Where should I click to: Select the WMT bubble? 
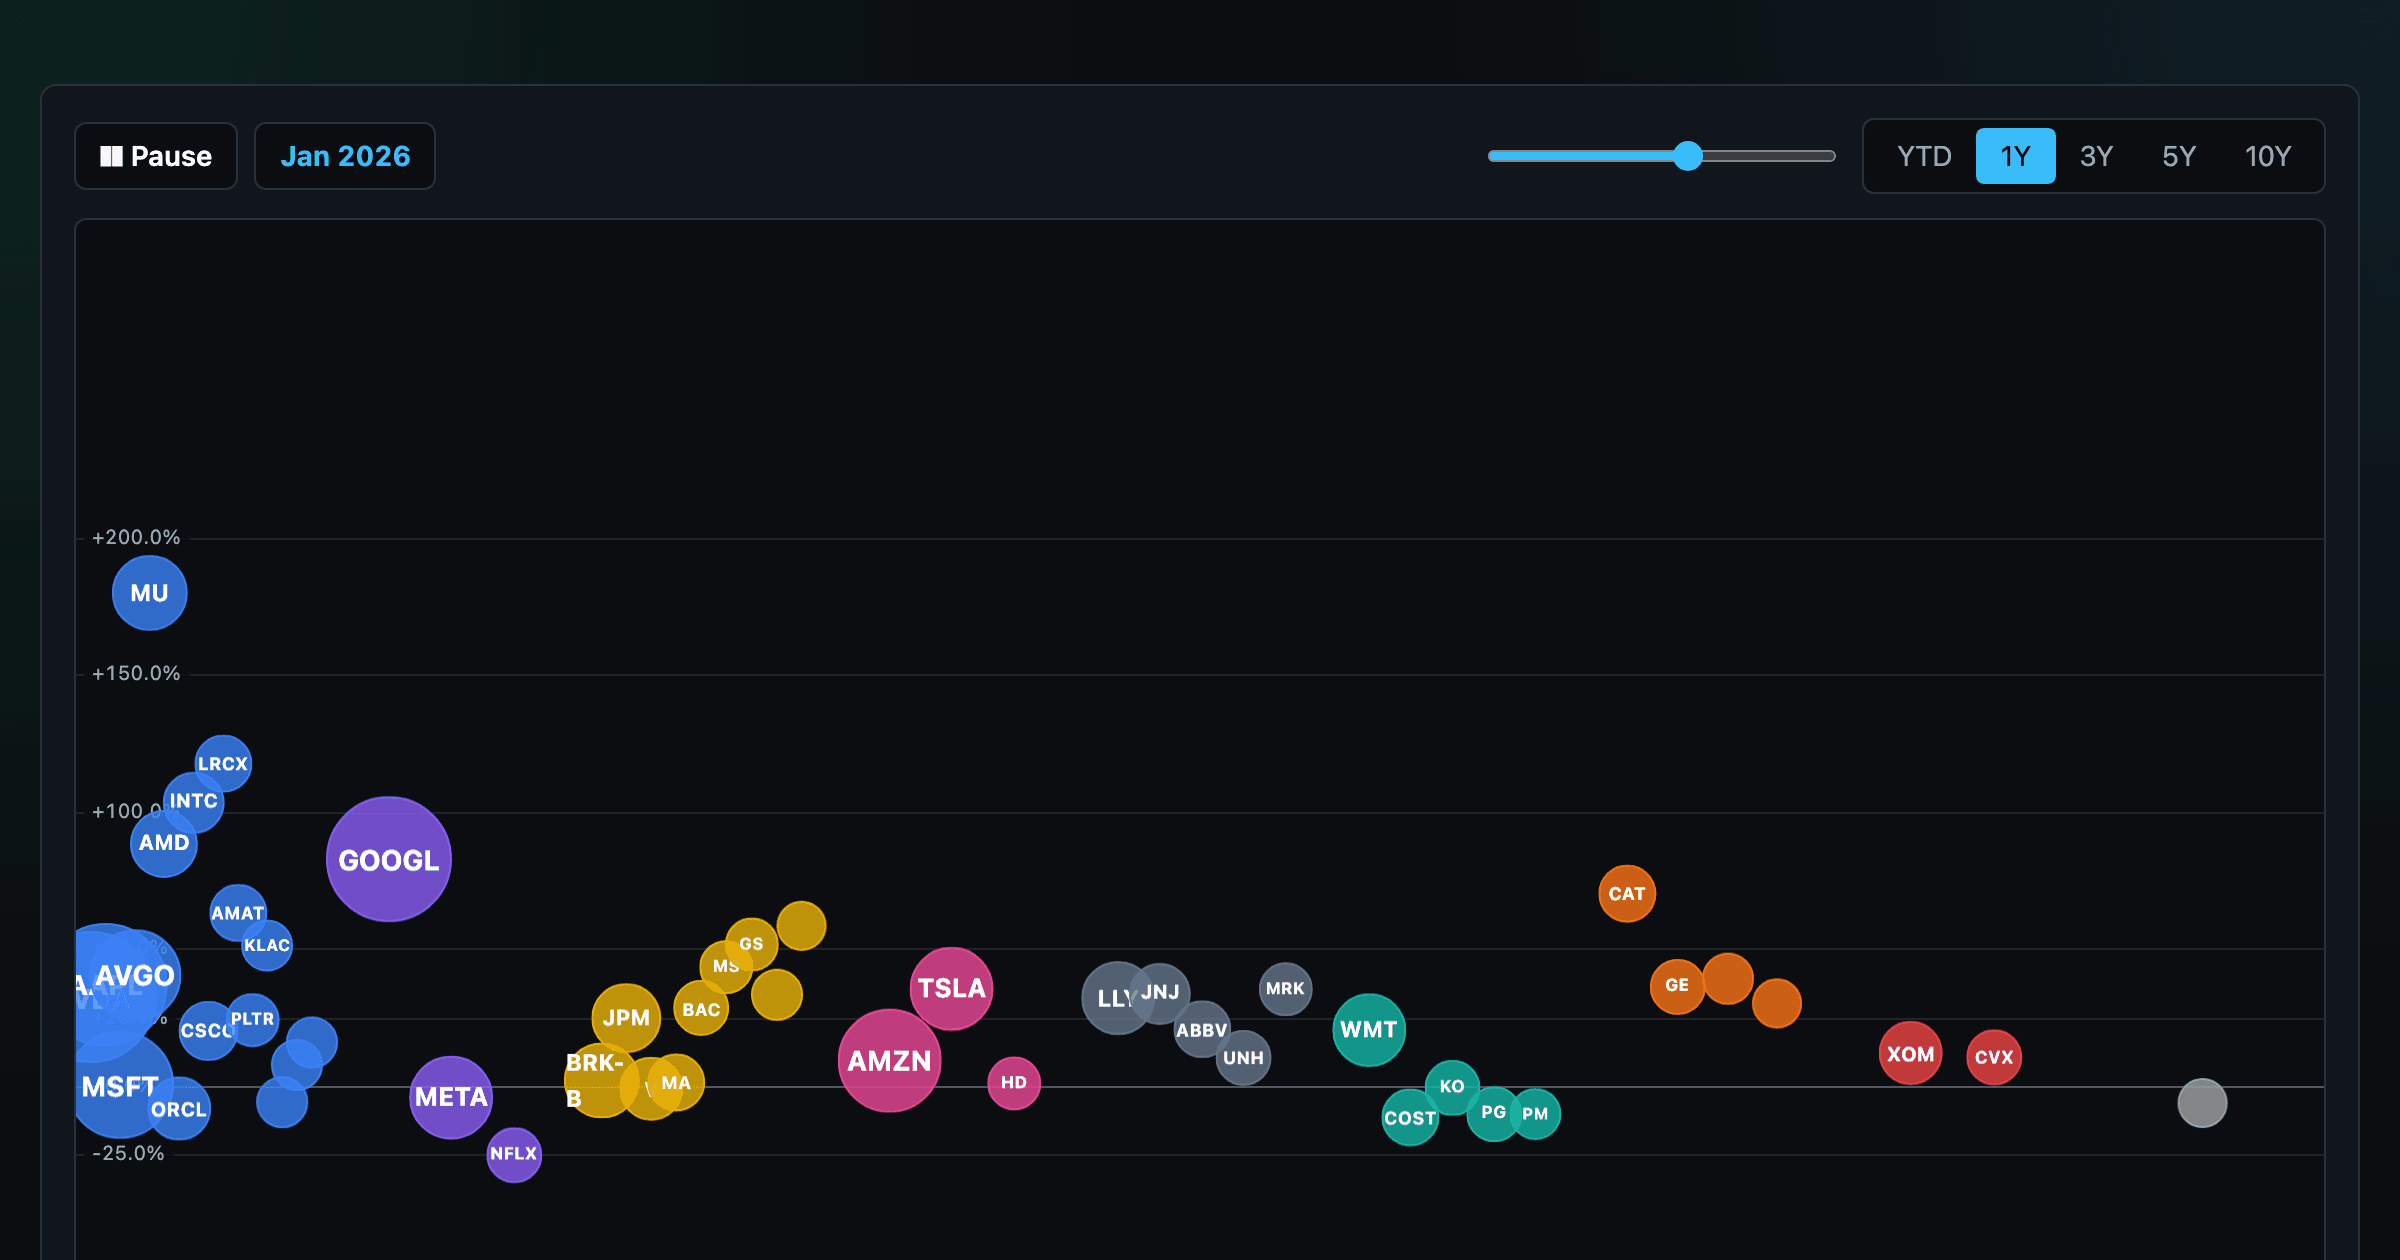1369,1030
